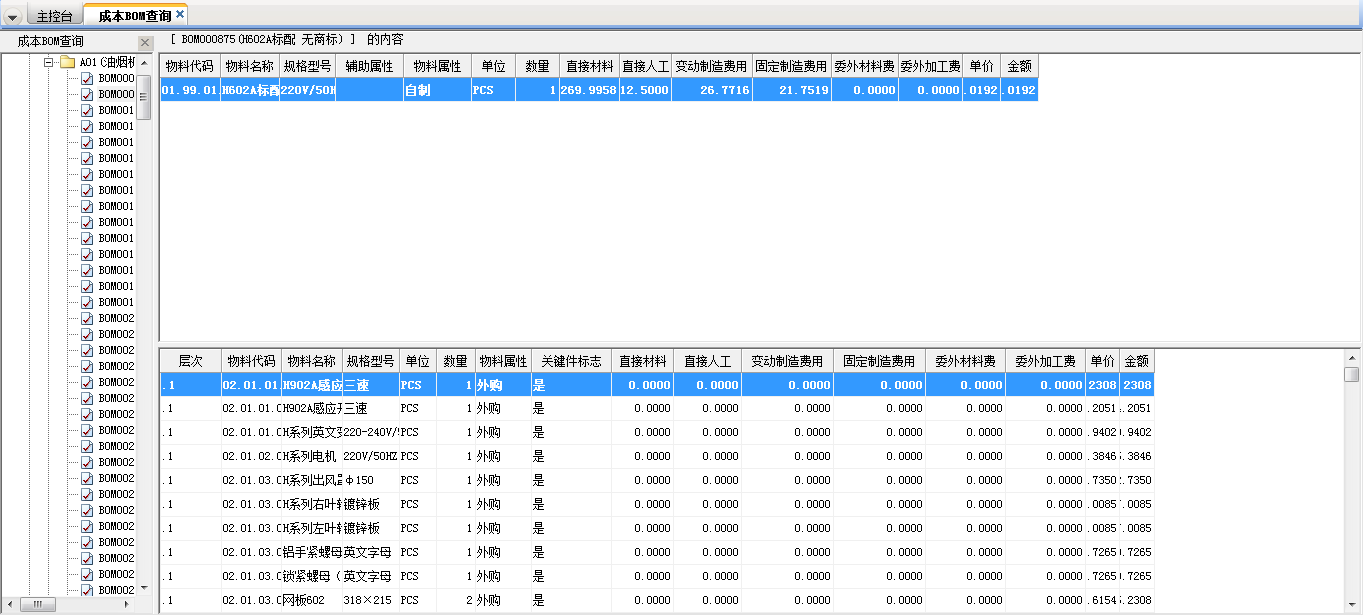The width and height of the screenshot is (1363, 615).
Task: Select the CH系列左叶 material row
Action: [657, 528]
